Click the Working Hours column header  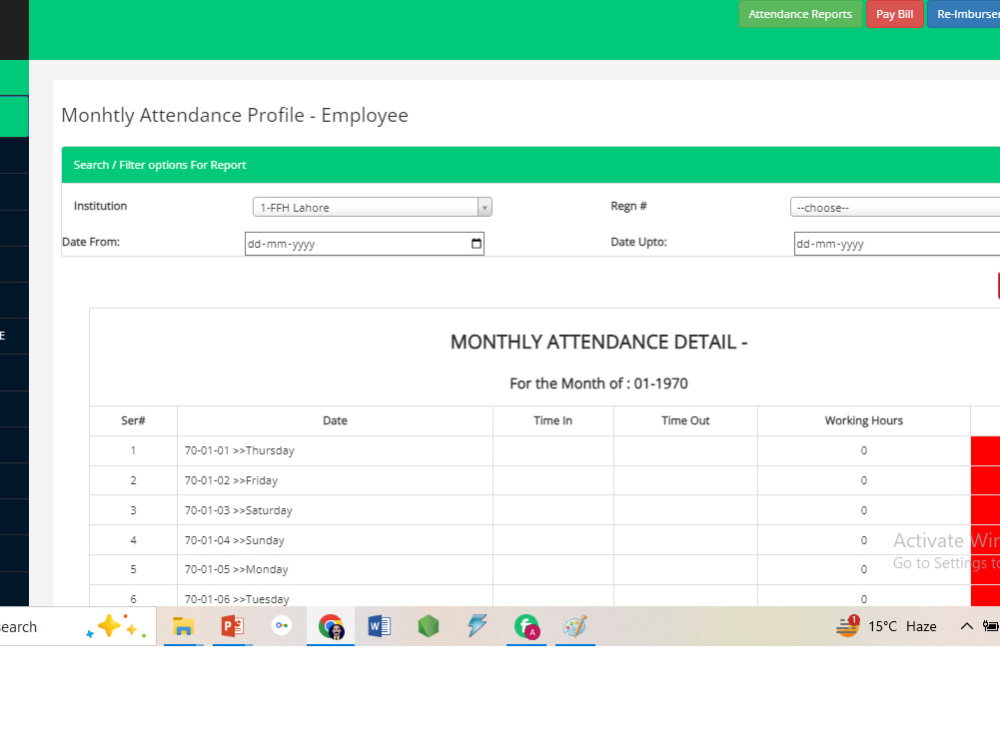(864, 421)
